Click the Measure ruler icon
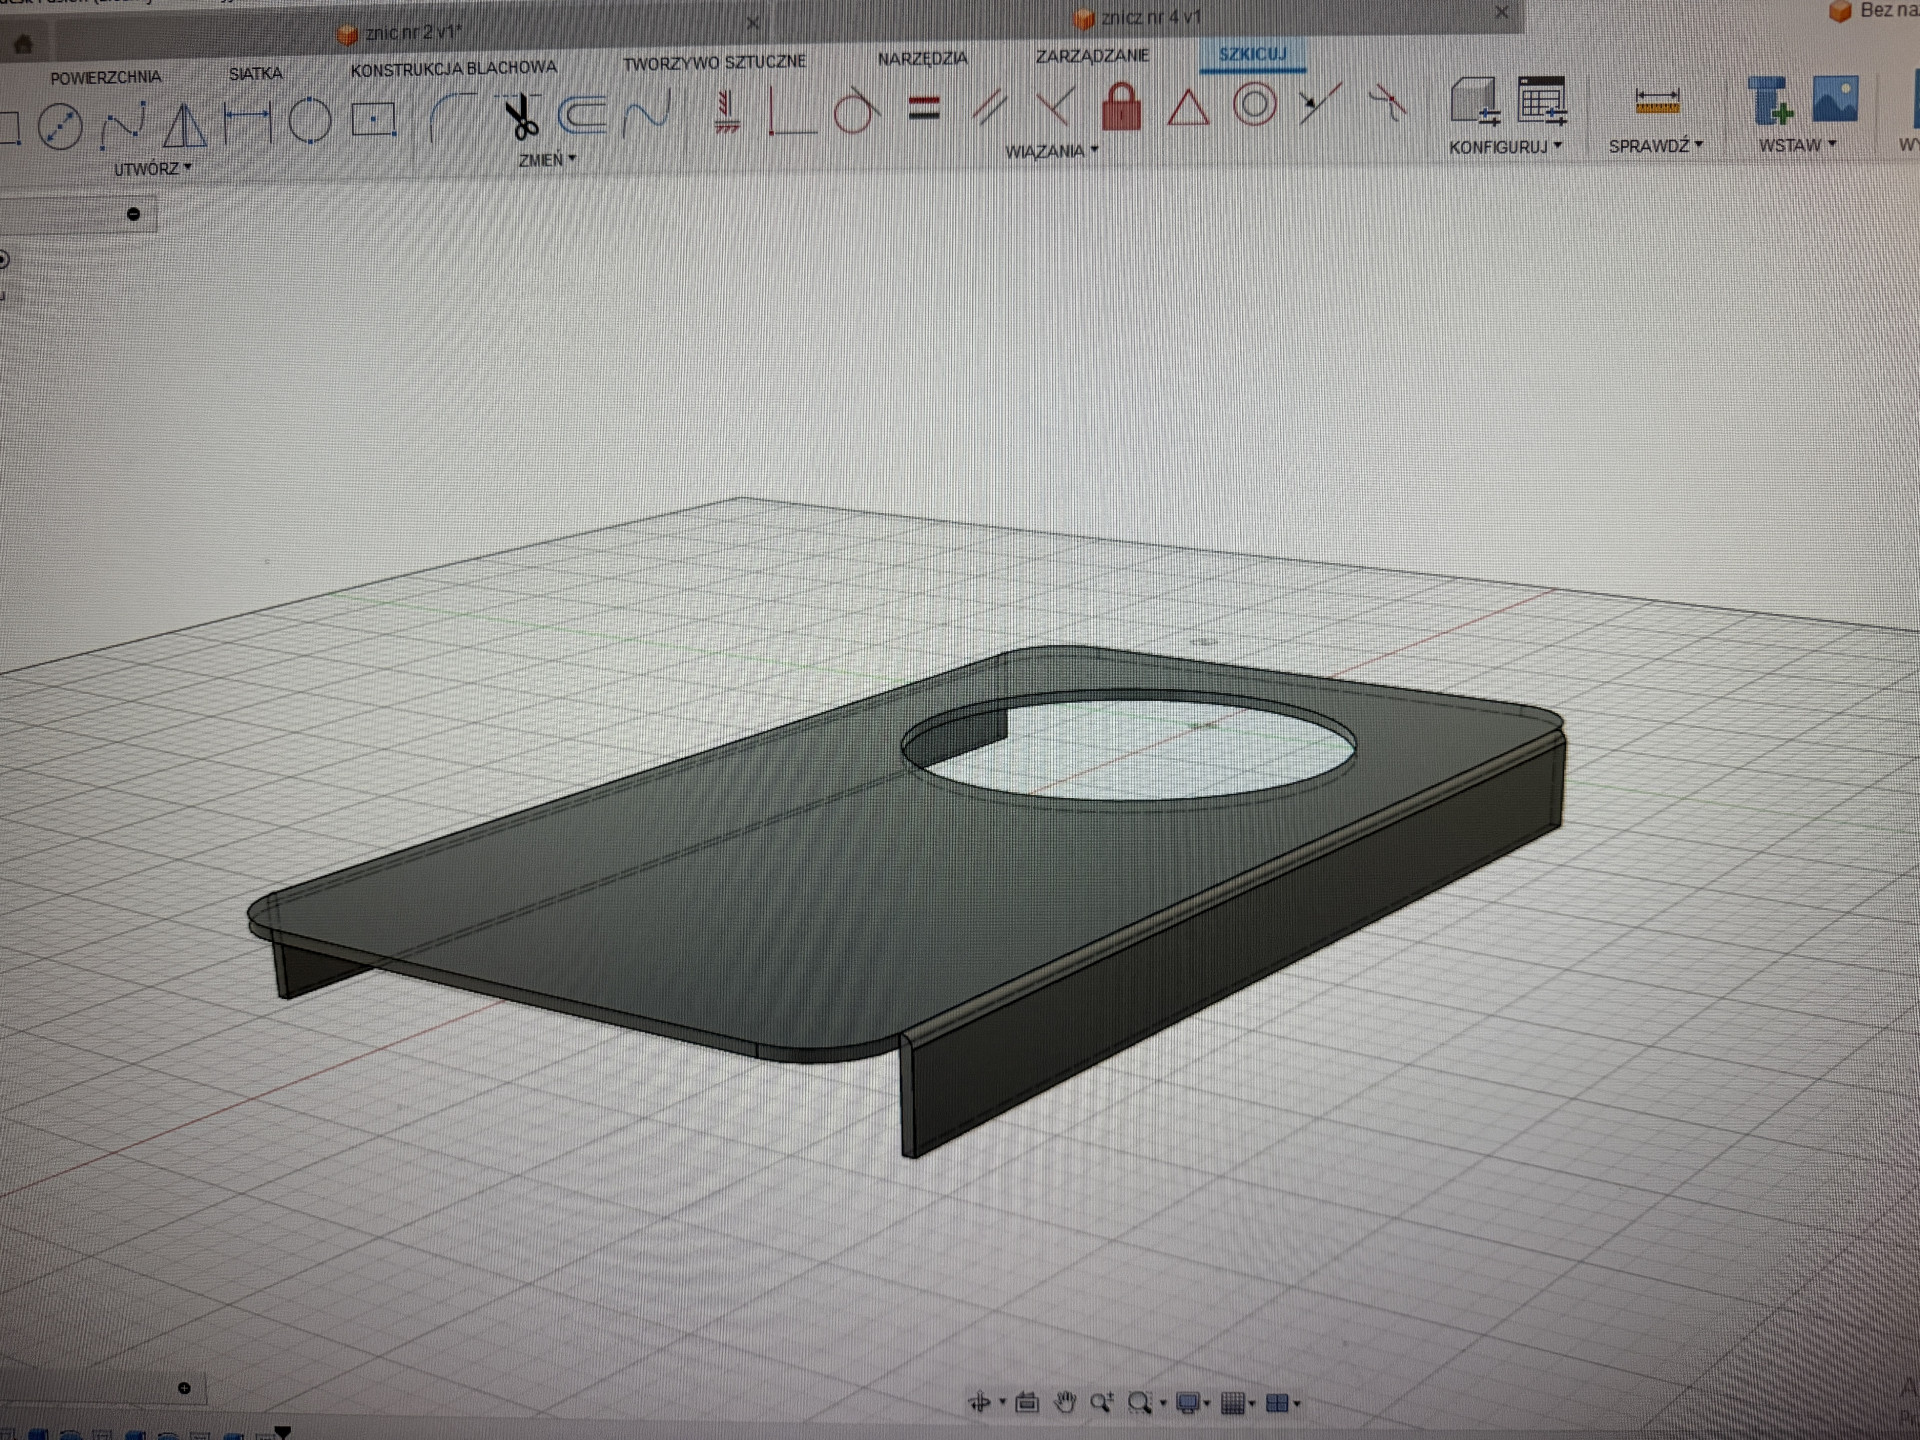This screenshot has height=1440, width=1920. [x=1656, y=101]
